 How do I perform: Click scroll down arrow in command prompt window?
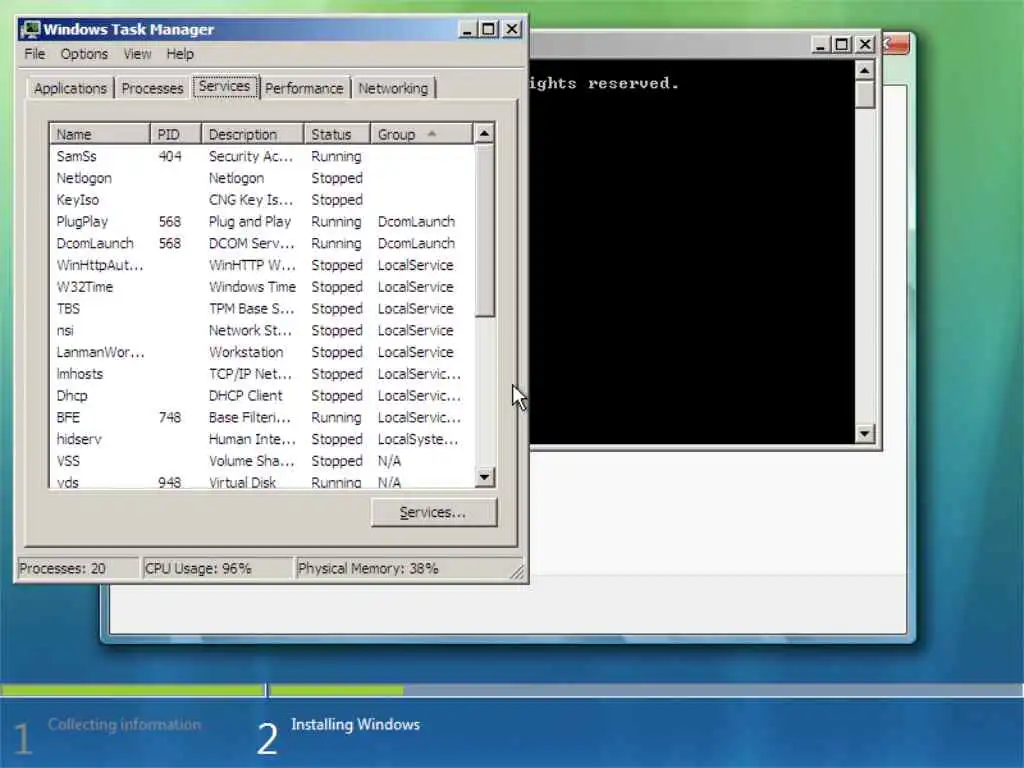tap(865, 433)
